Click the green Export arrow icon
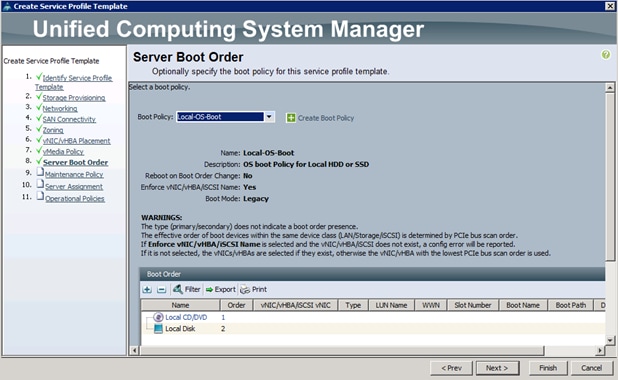This screenshot has height=380, width=618. pyautogui.click(x=209, y=290)
